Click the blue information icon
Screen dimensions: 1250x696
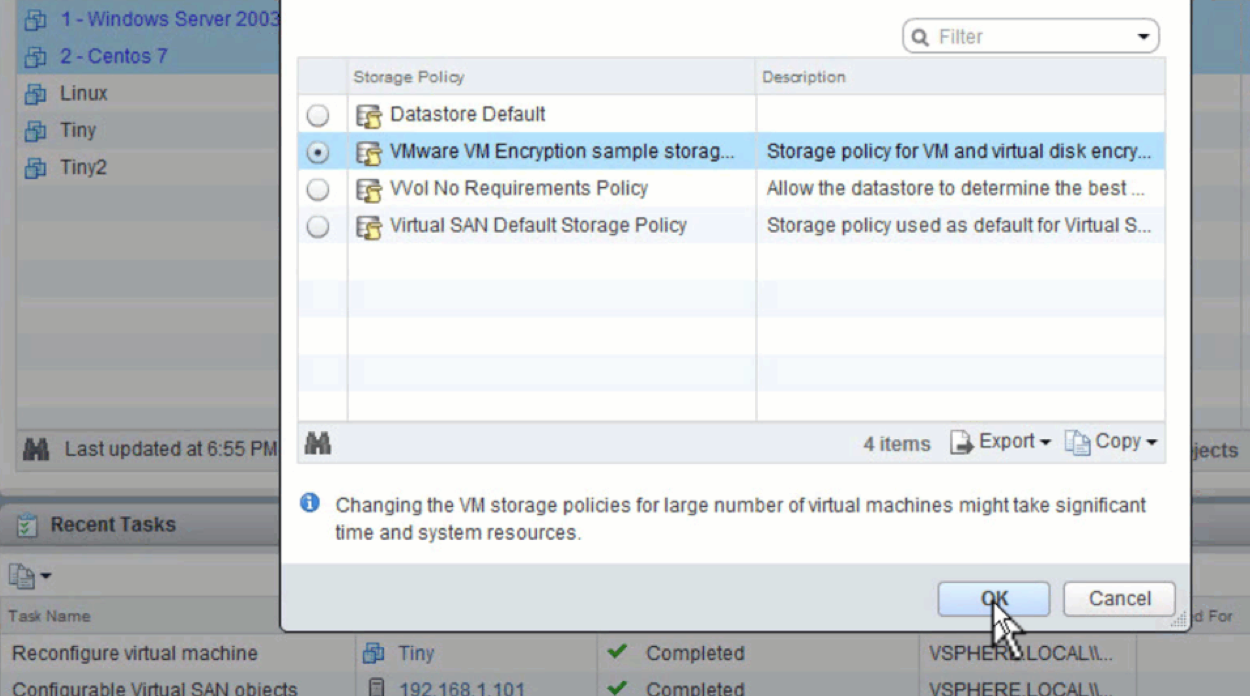click(x=310, y=503)
